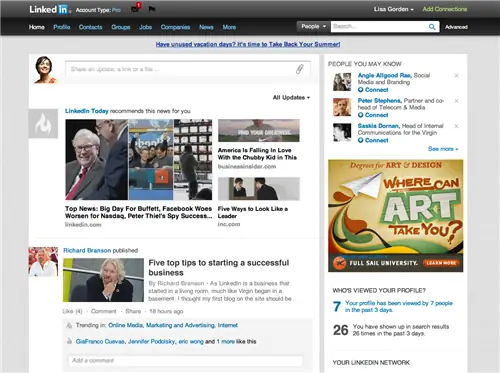This screenshot has height=373, width=500.
Task: Click in the search input field
Action: click(x=379, y=27)
